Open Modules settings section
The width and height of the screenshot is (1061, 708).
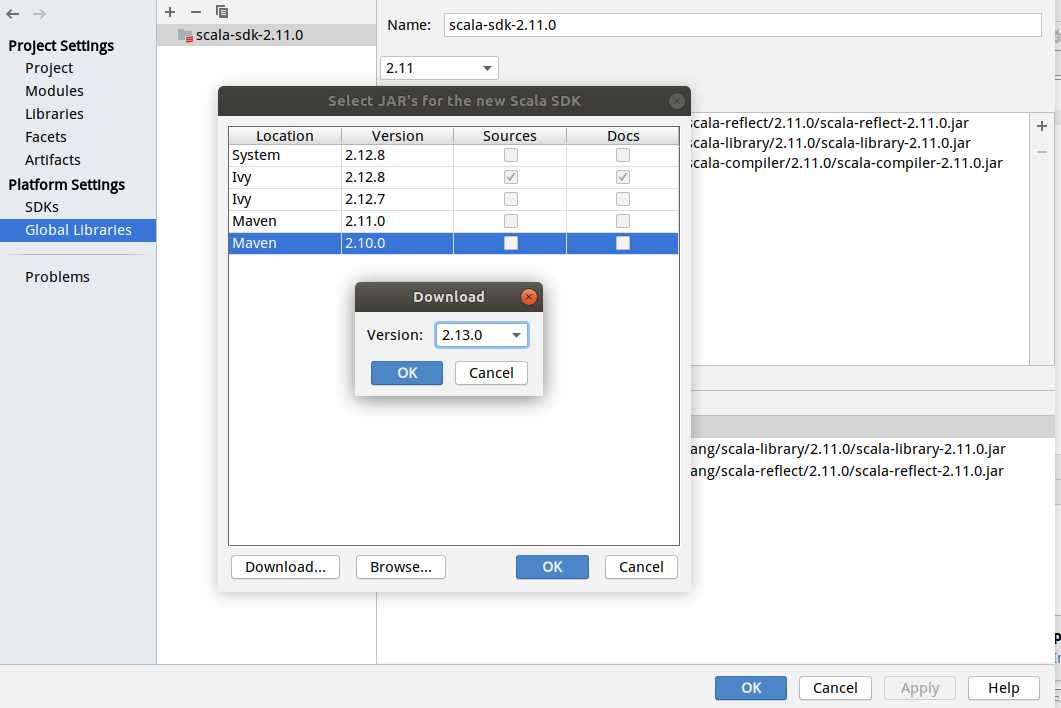pos(54,91)
